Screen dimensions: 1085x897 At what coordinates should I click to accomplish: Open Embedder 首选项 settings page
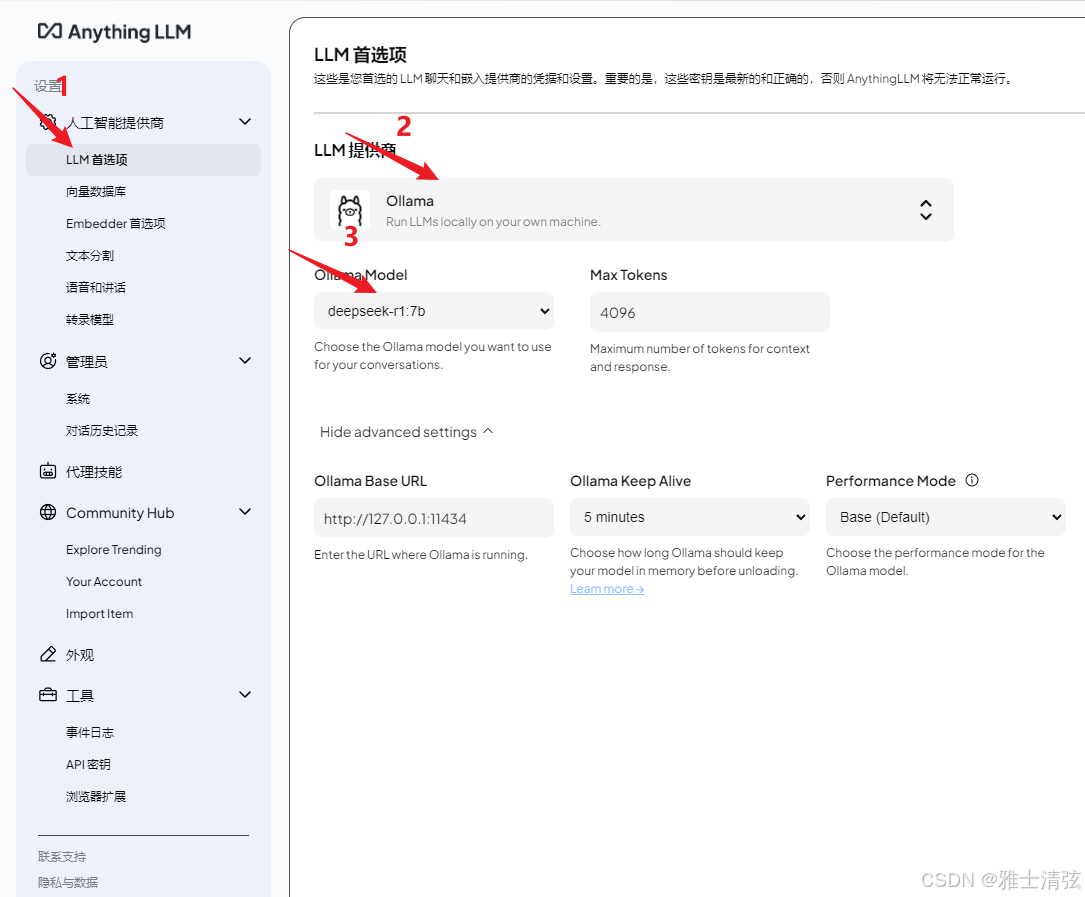116,224
